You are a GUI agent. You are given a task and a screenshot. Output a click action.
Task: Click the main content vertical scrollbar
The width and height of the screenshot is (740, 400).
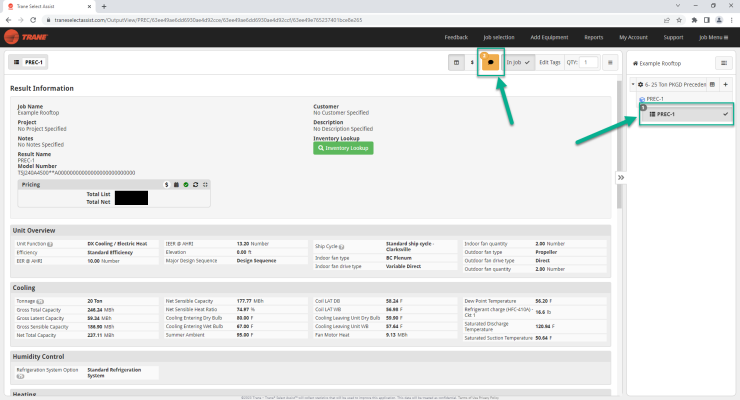pos(619,144)
